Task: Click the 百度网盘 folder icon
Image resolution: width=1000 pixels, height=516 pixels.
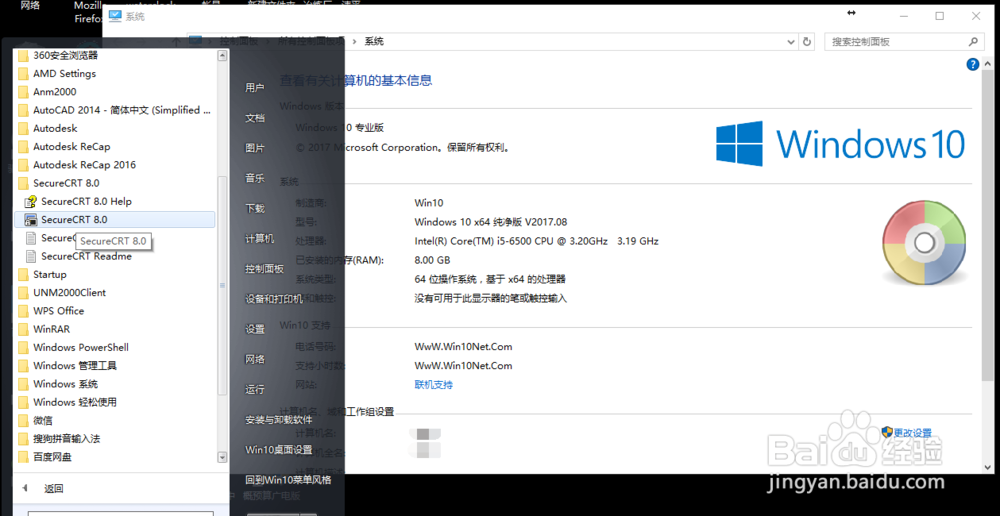Action: [23, 457]
